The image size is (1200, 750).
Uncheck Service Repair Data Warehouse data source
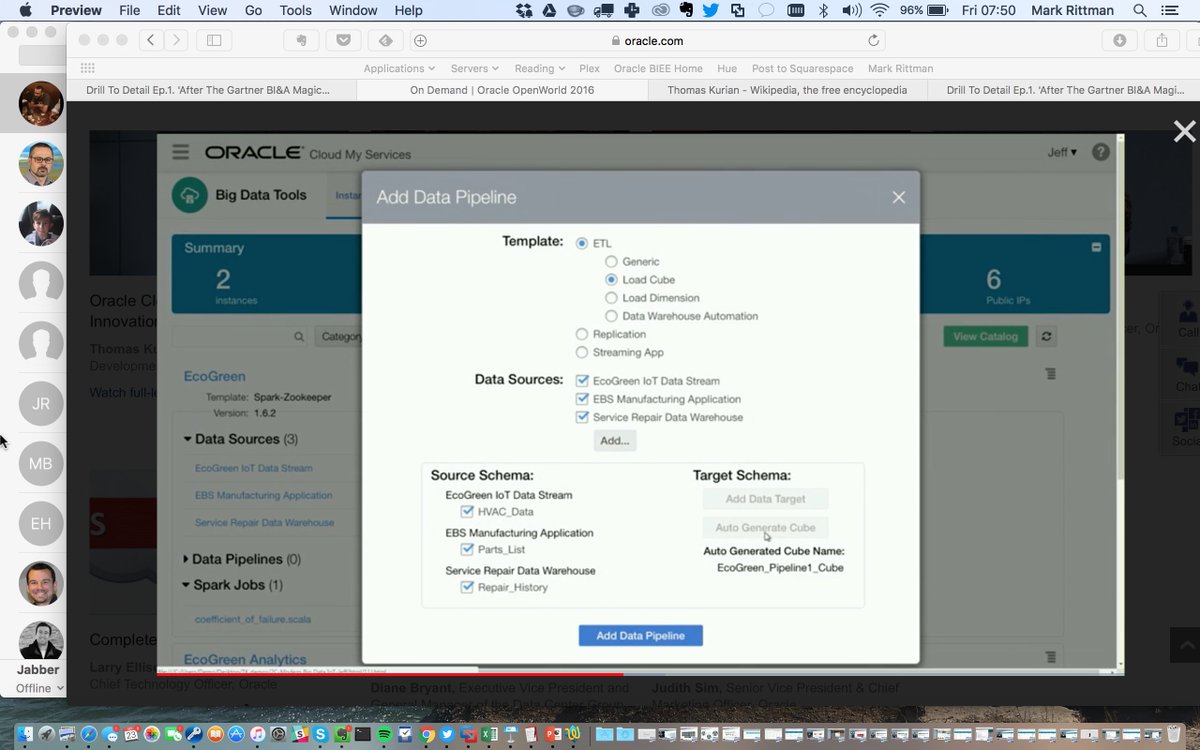point(583,417)
